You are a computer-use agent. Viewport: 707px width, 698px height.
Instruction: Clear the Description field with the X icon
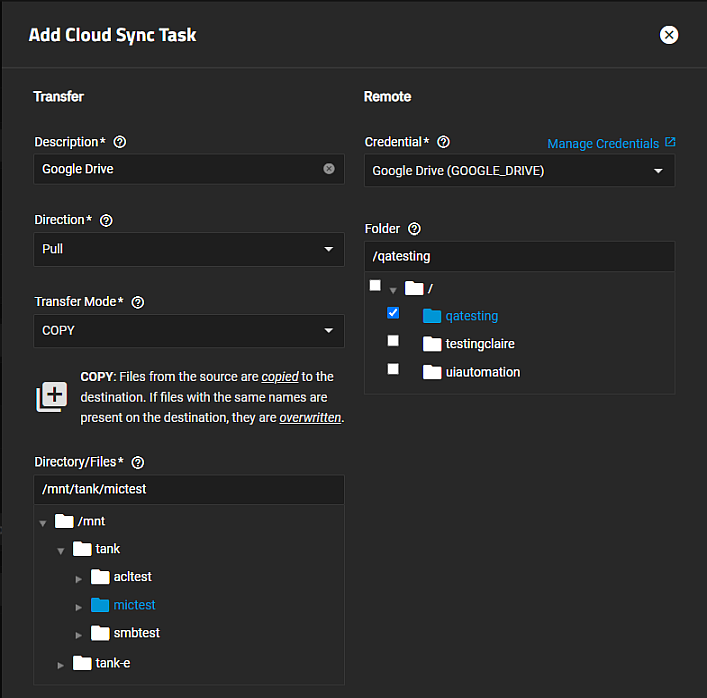pos(329,169)
